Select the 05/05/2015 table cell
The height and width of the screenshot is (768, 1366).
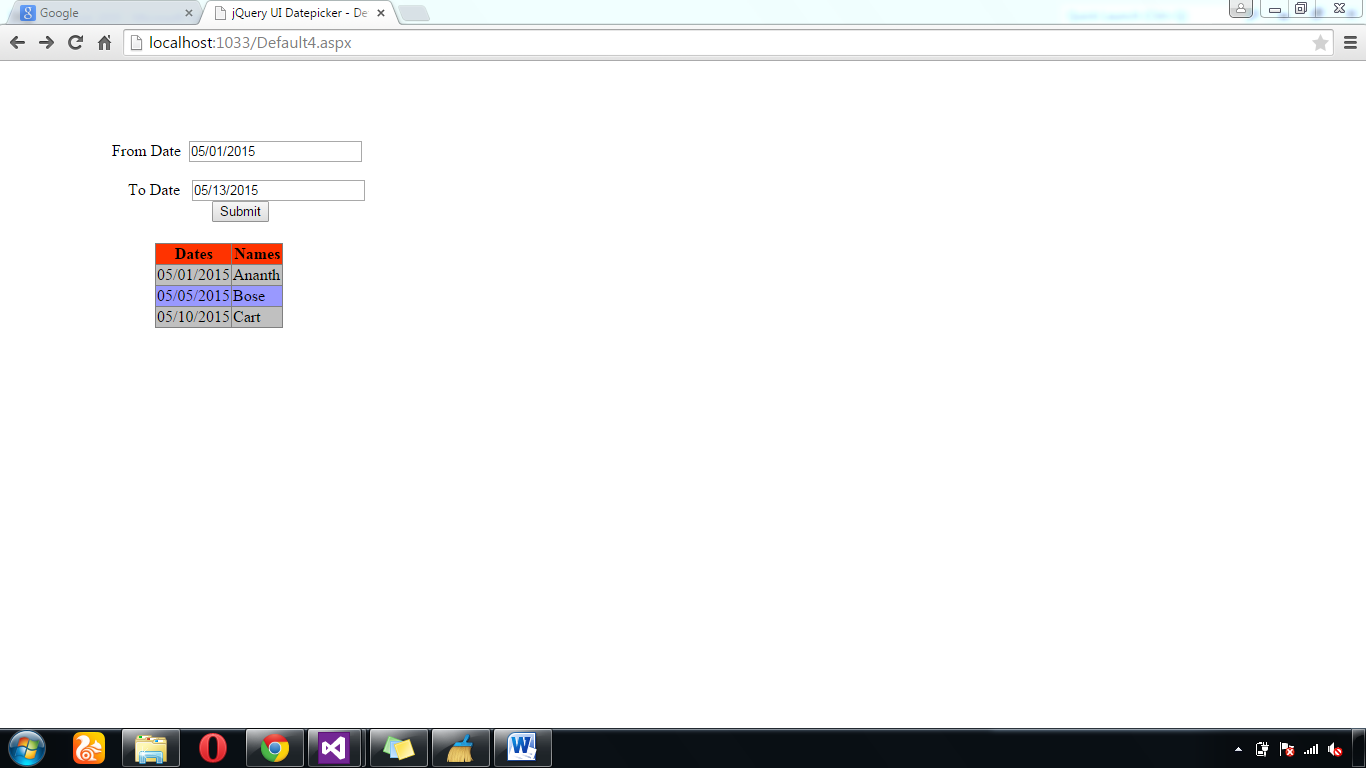point(193,296)
